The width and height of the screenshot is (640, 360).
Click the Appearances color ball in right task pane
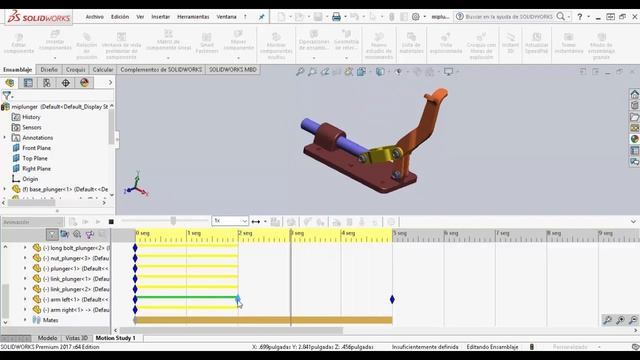634,139
